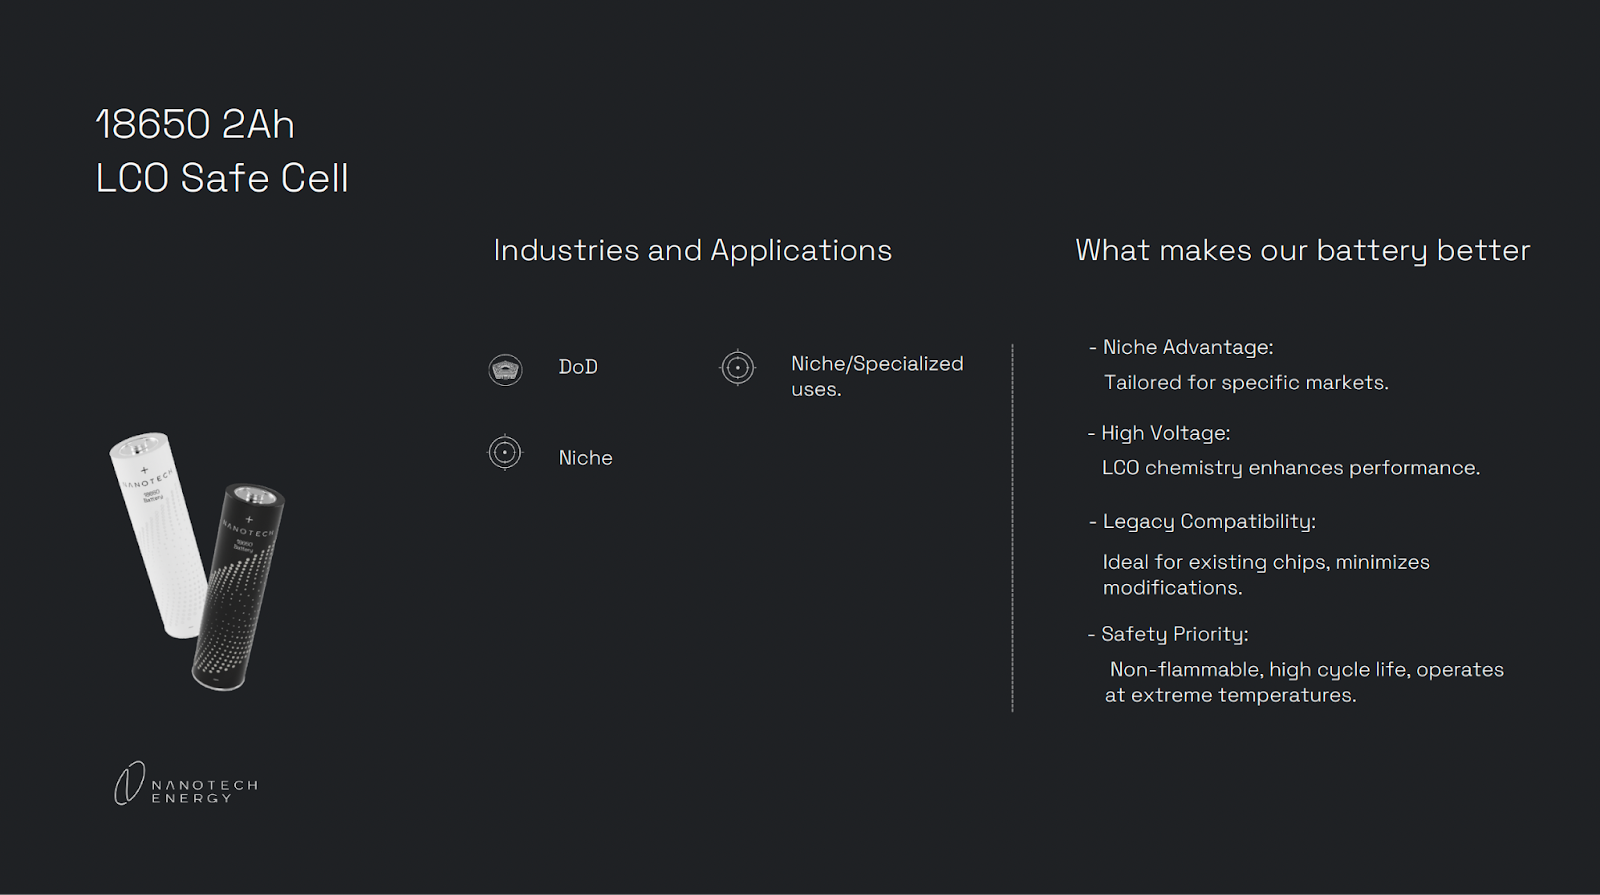Click the Nanotech Energy logo

click(186, 784)
